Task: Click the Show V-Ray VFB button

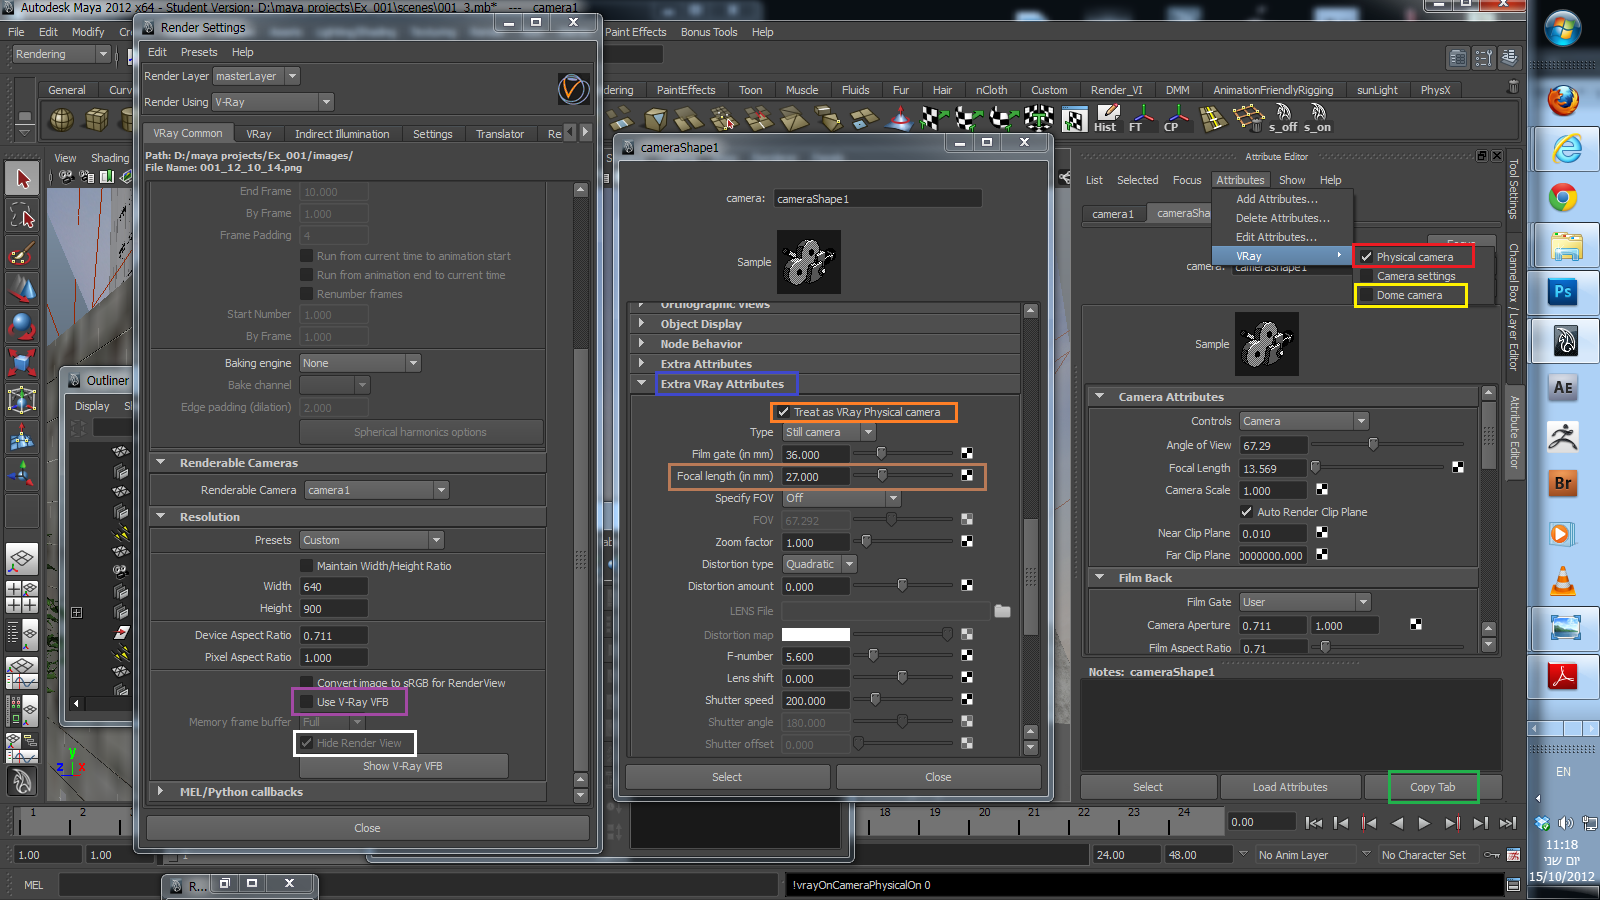Action: coord(403,766)
